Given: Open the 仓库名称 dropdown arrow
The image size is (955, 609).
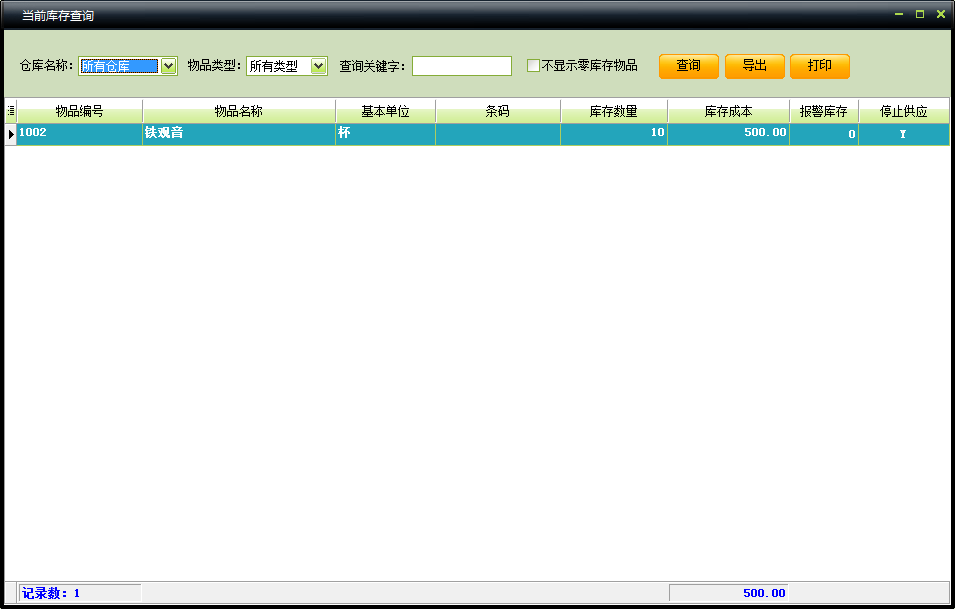Looking at the screenshot, I should 169,66.
